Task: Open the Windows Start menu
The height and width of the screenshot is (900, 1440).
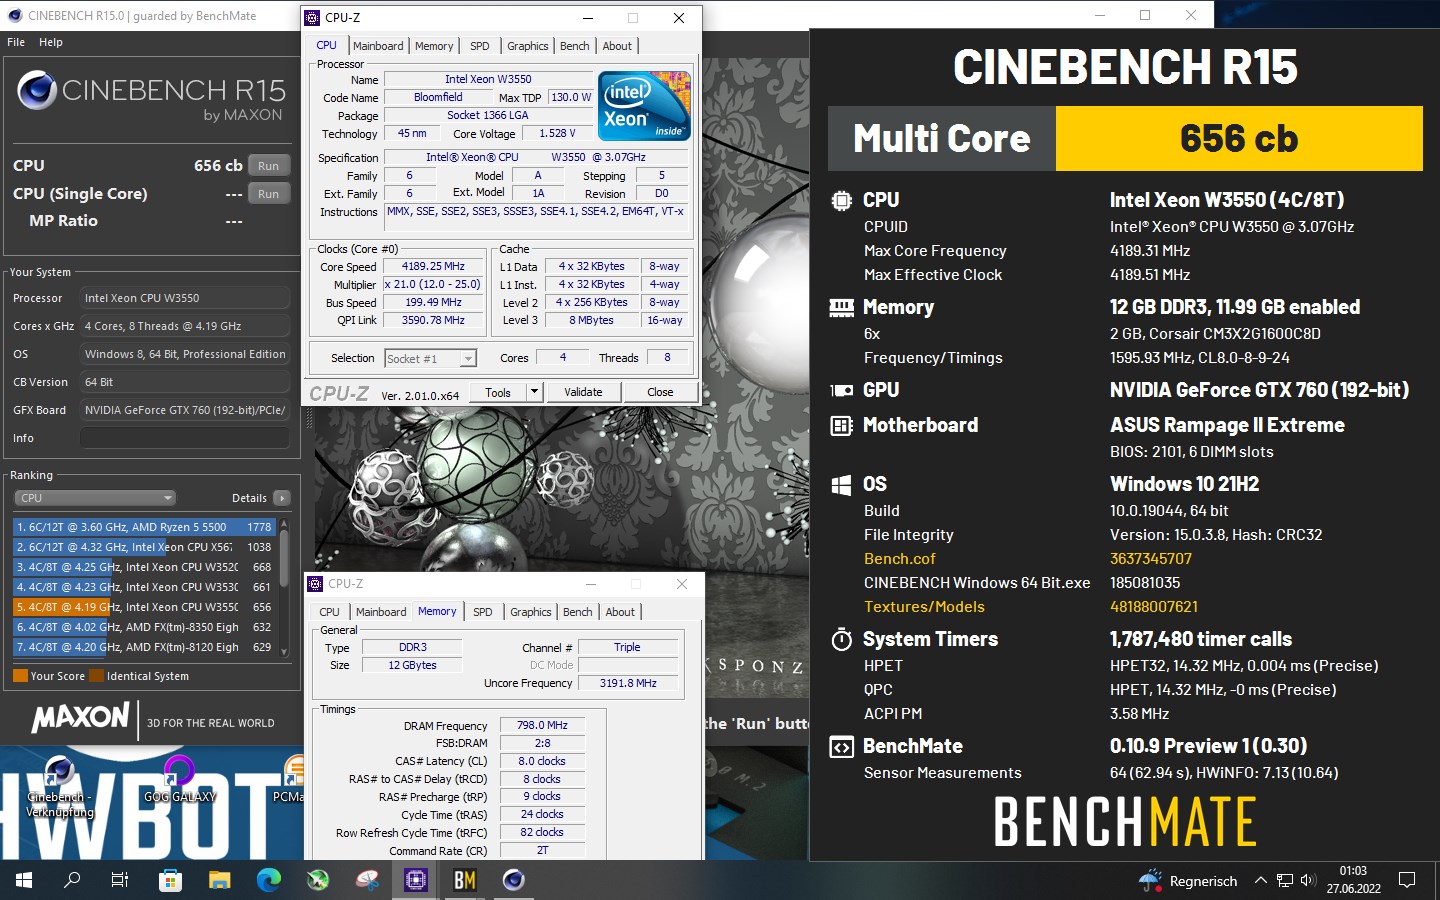Action: tap(24, 880)
